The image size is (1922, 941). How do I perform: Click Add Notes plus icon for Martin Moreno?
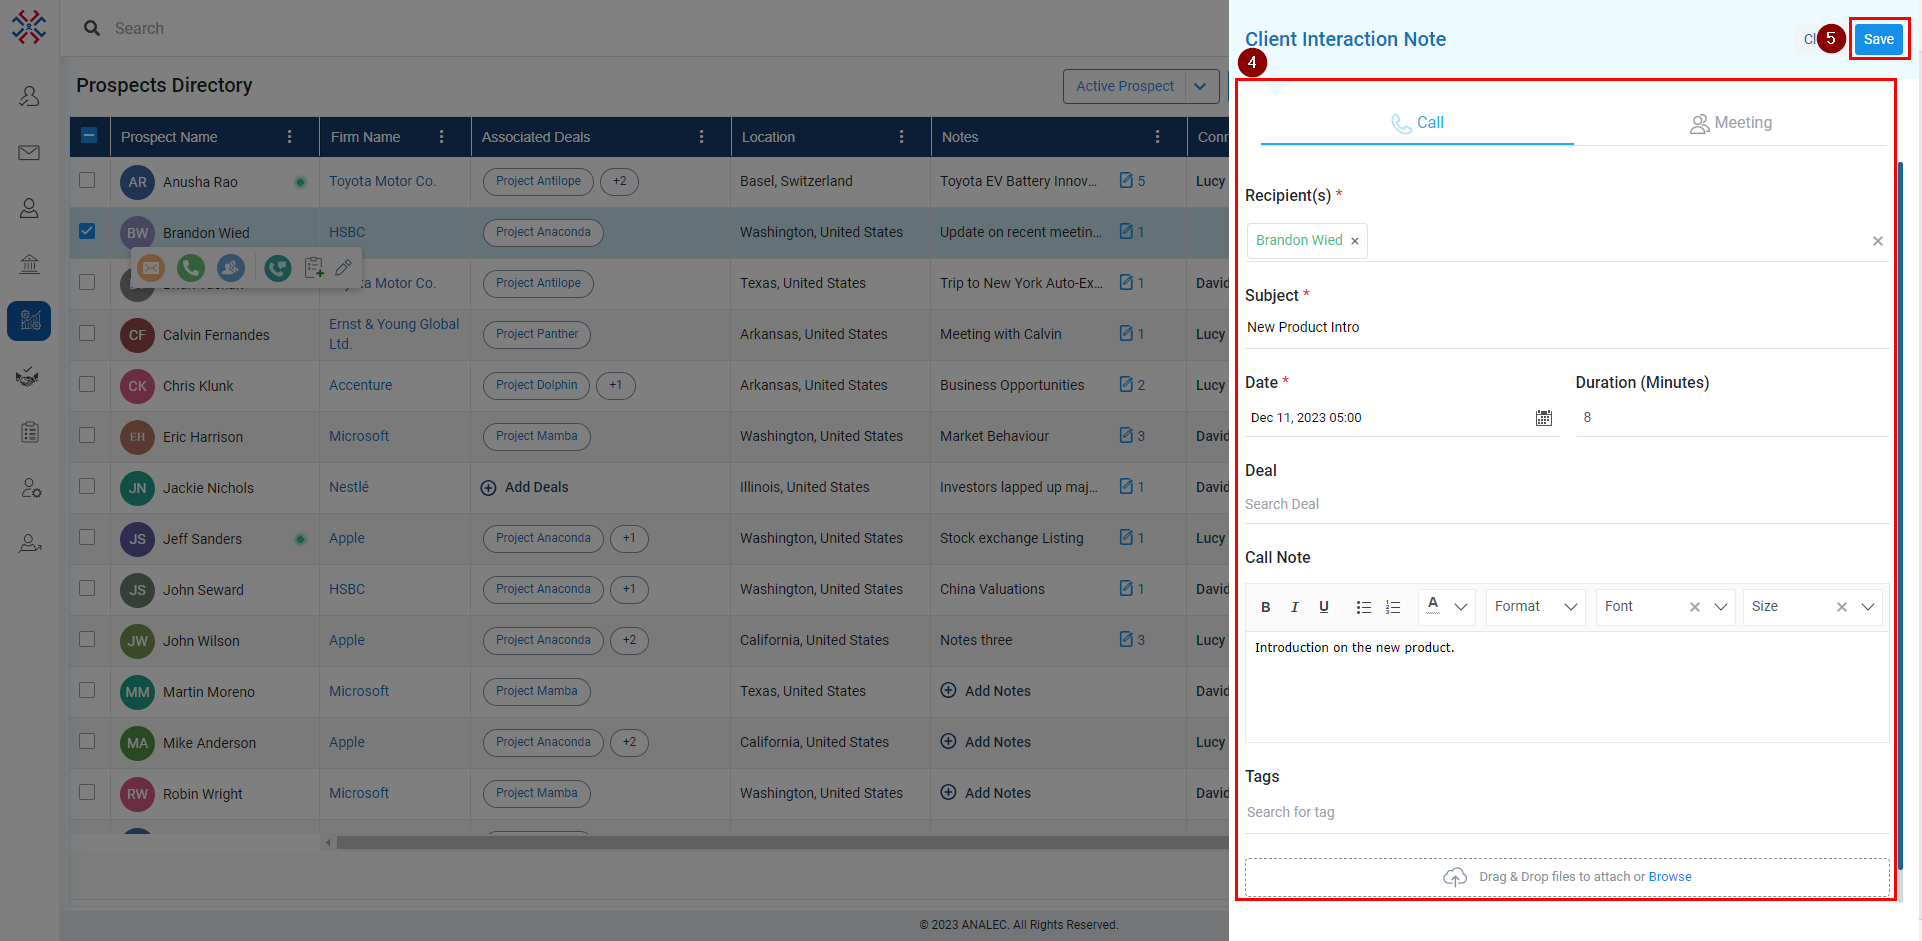coord(948,690)
